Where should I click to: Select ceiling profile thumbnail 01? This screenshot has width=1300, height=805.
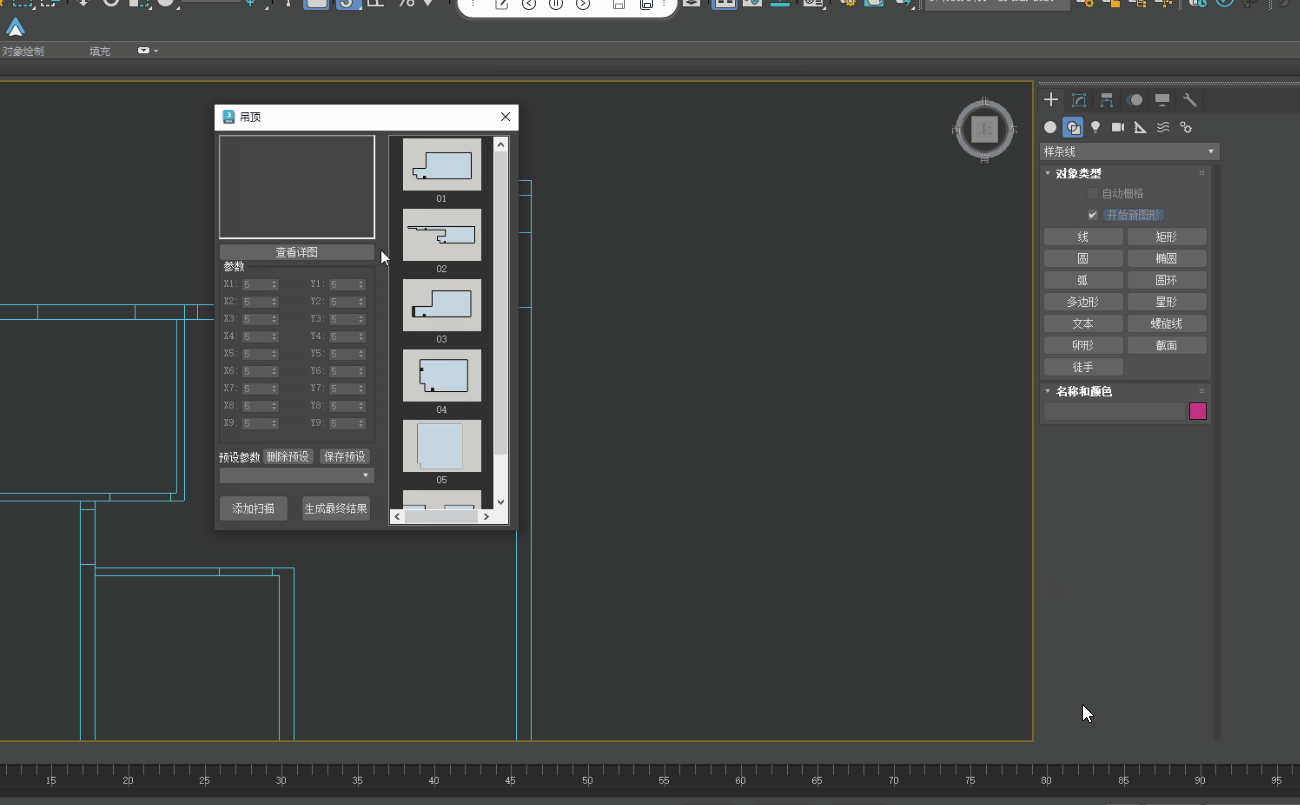442,165
